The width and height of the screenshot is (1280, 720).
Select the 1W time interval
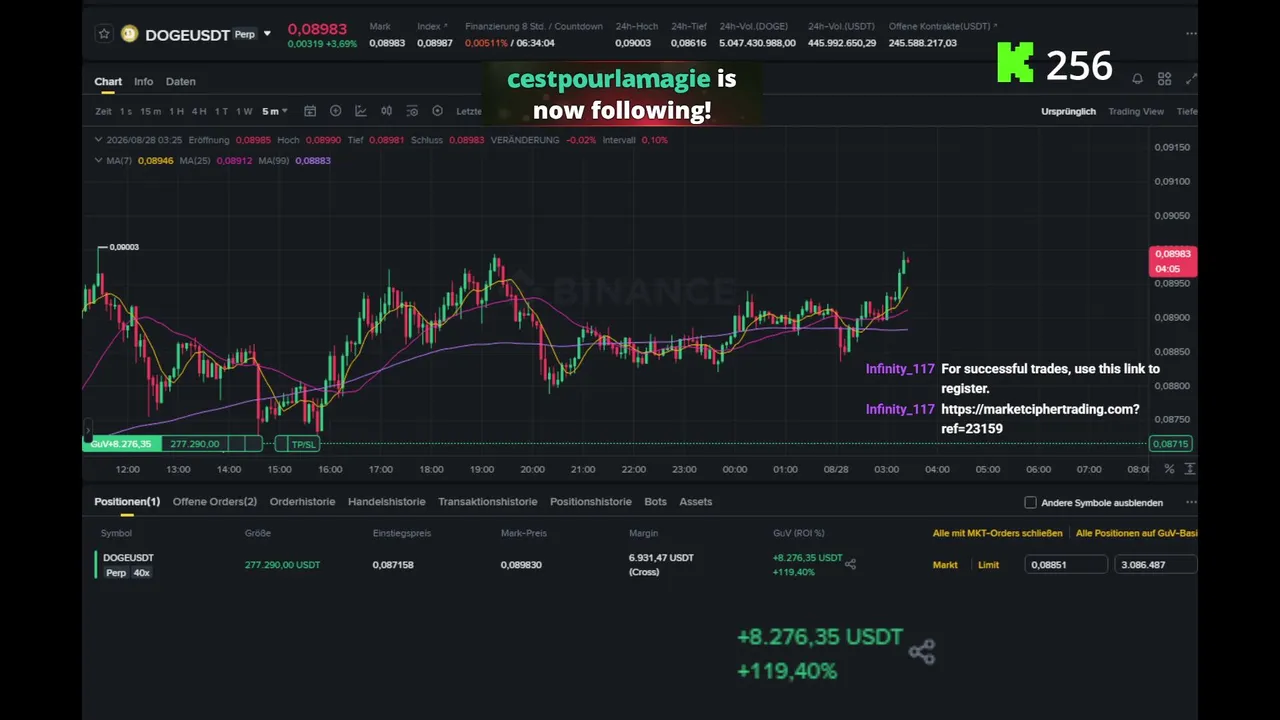[x=244, y=111]
